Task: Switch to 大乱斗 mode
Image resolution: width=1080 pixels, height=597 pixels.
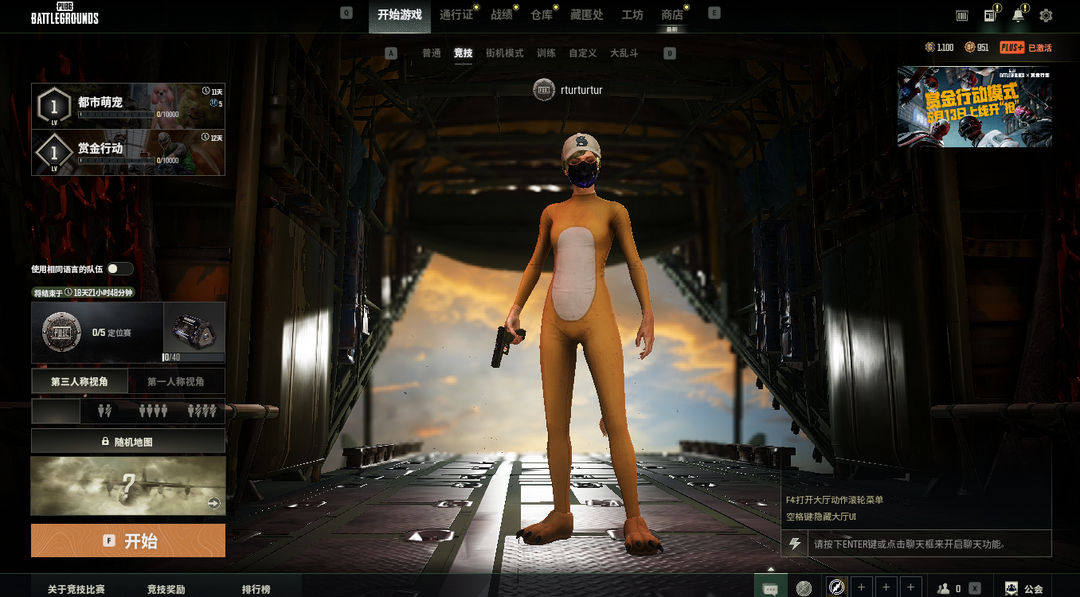Action: click(624, 53)
